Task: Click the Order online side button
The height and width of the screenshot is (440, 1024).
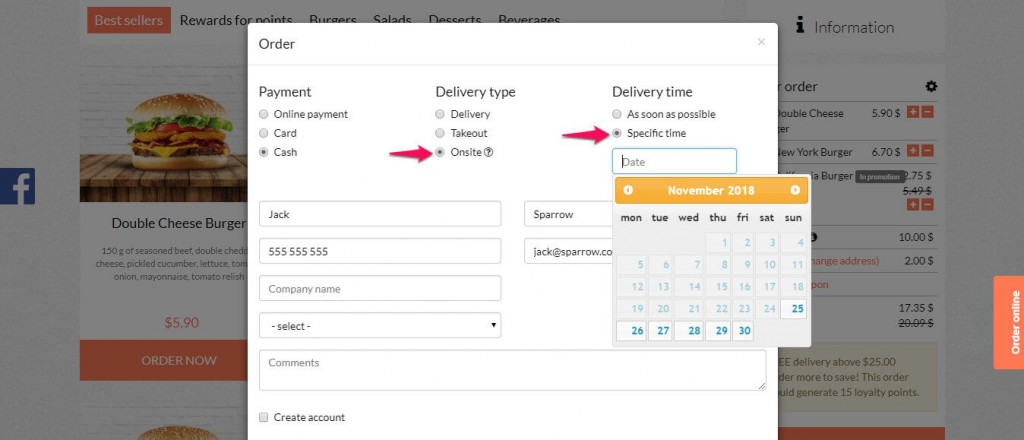Action: (1009, 322)
